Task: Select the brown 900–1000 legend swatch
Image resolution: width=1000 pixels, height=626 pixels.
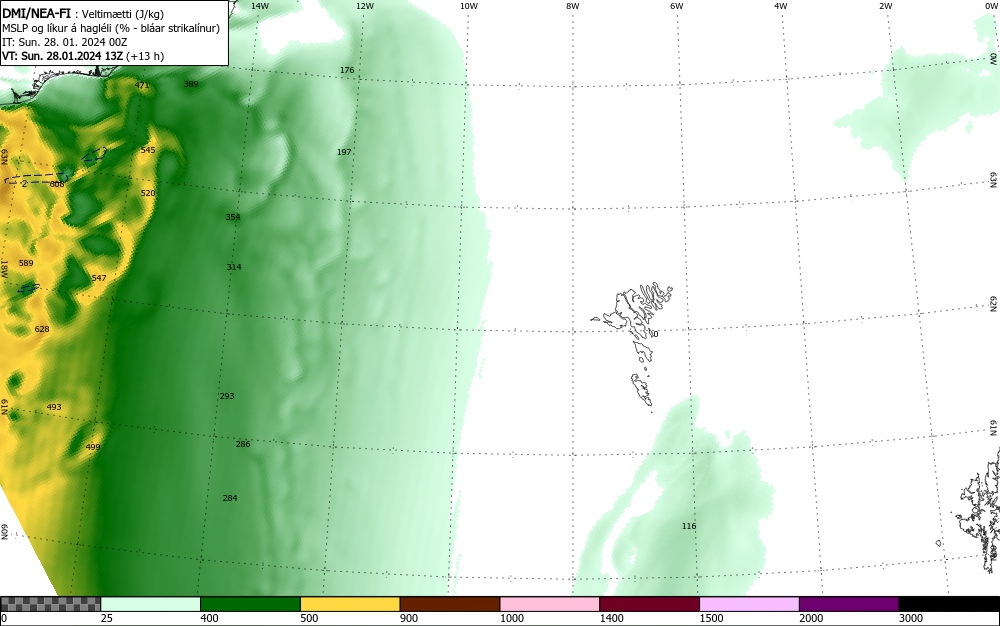Action: point(450,604)
